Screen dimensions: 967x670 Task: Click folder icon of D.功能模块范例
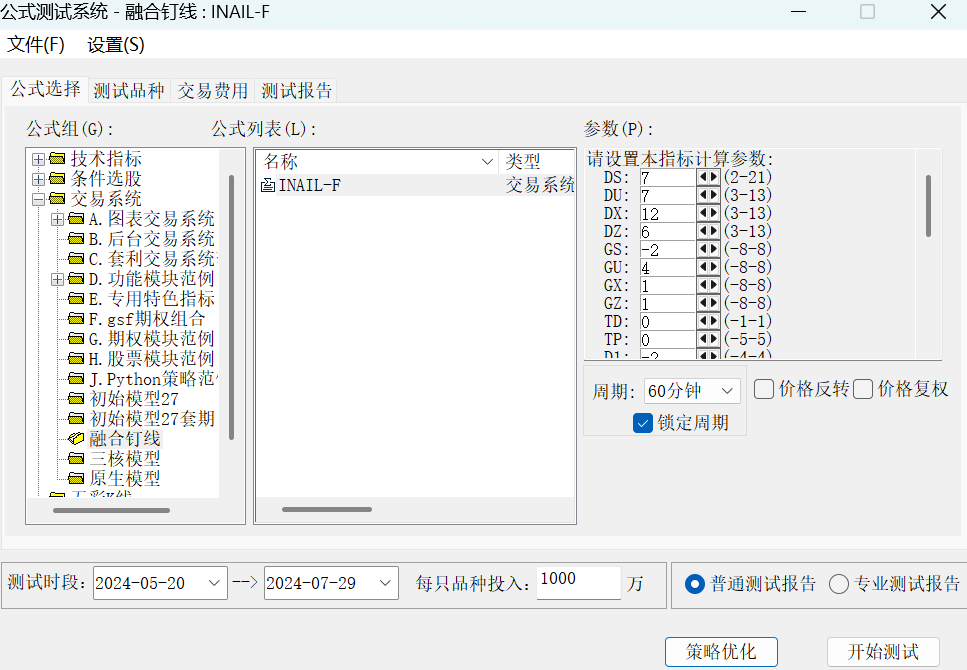pos(76,278)
